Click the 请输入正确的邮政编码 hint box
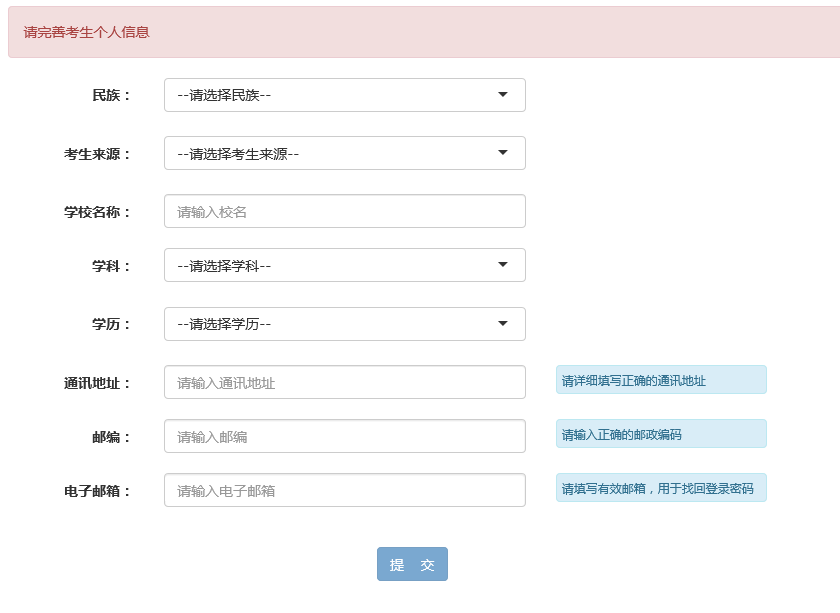840x613 pixels. pyautogui.click(x=661, y=433)
